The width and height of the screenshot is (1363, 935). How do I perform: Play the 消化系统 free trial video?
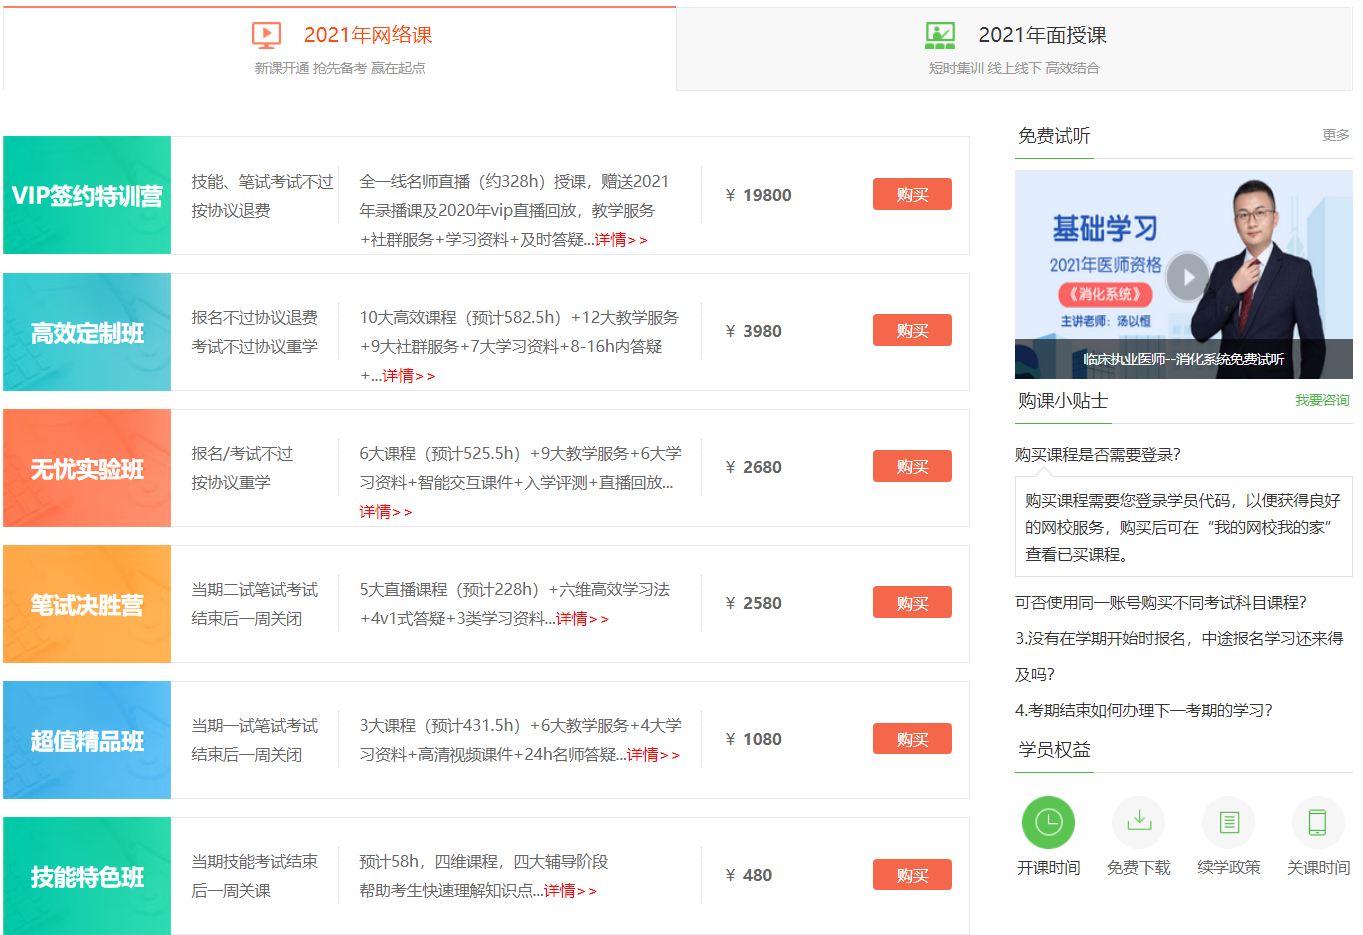[x=1186, y=278]
